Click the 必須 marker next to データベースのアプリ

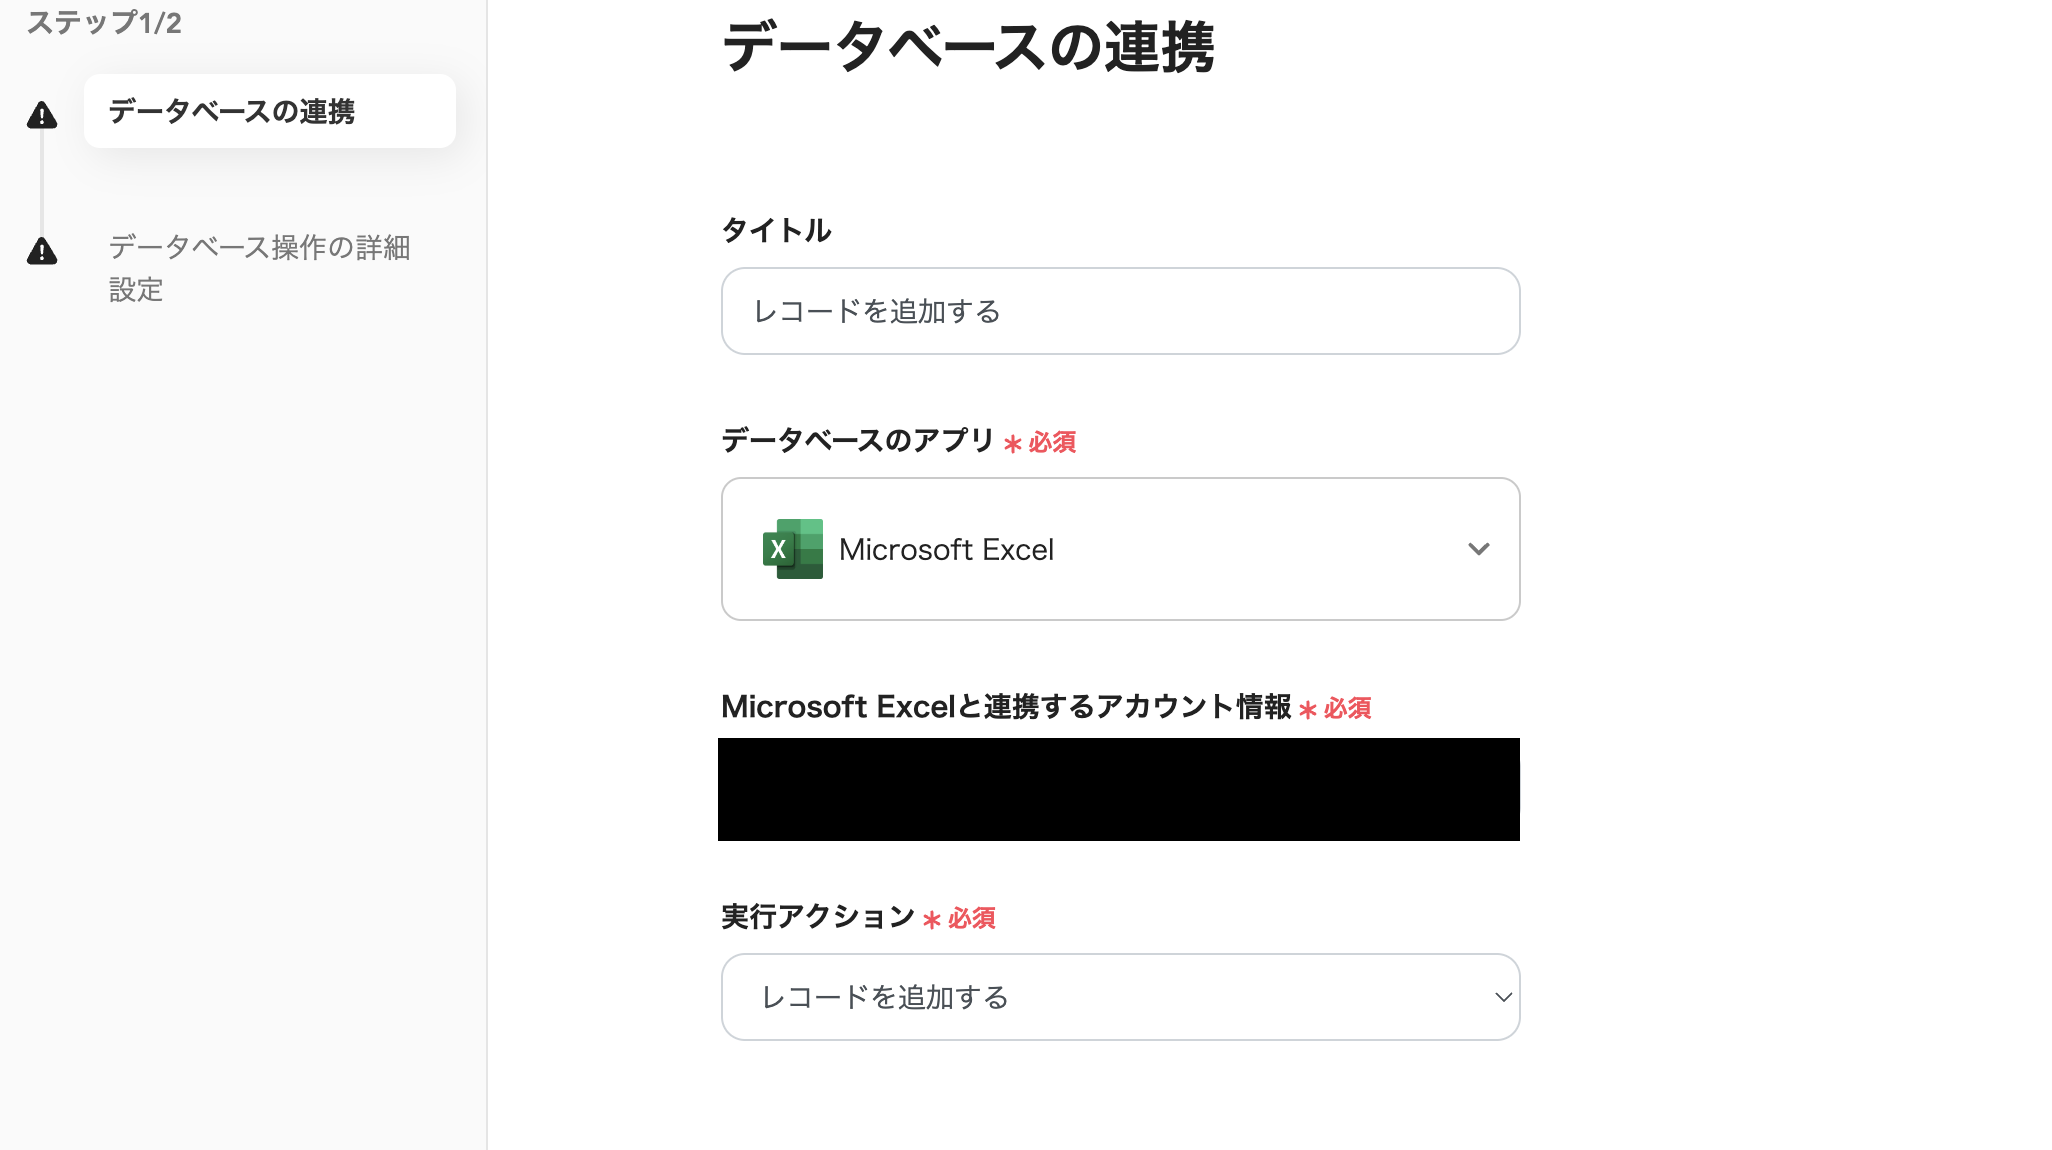[1051, 442]
